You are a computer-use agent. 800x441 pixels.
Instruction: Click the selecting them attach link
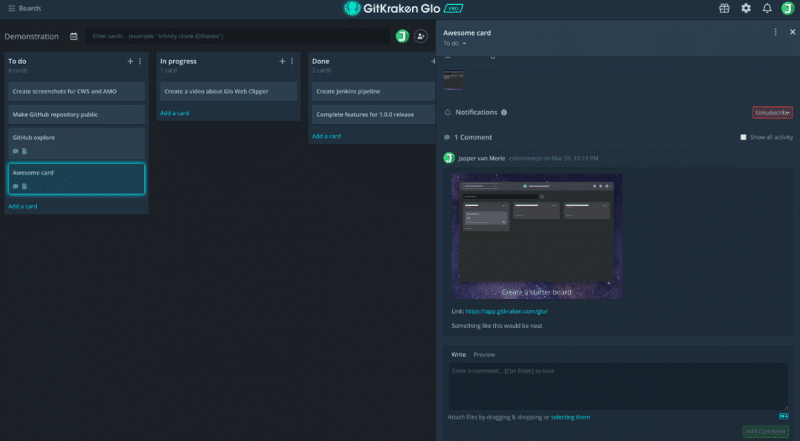click(570, 417)
